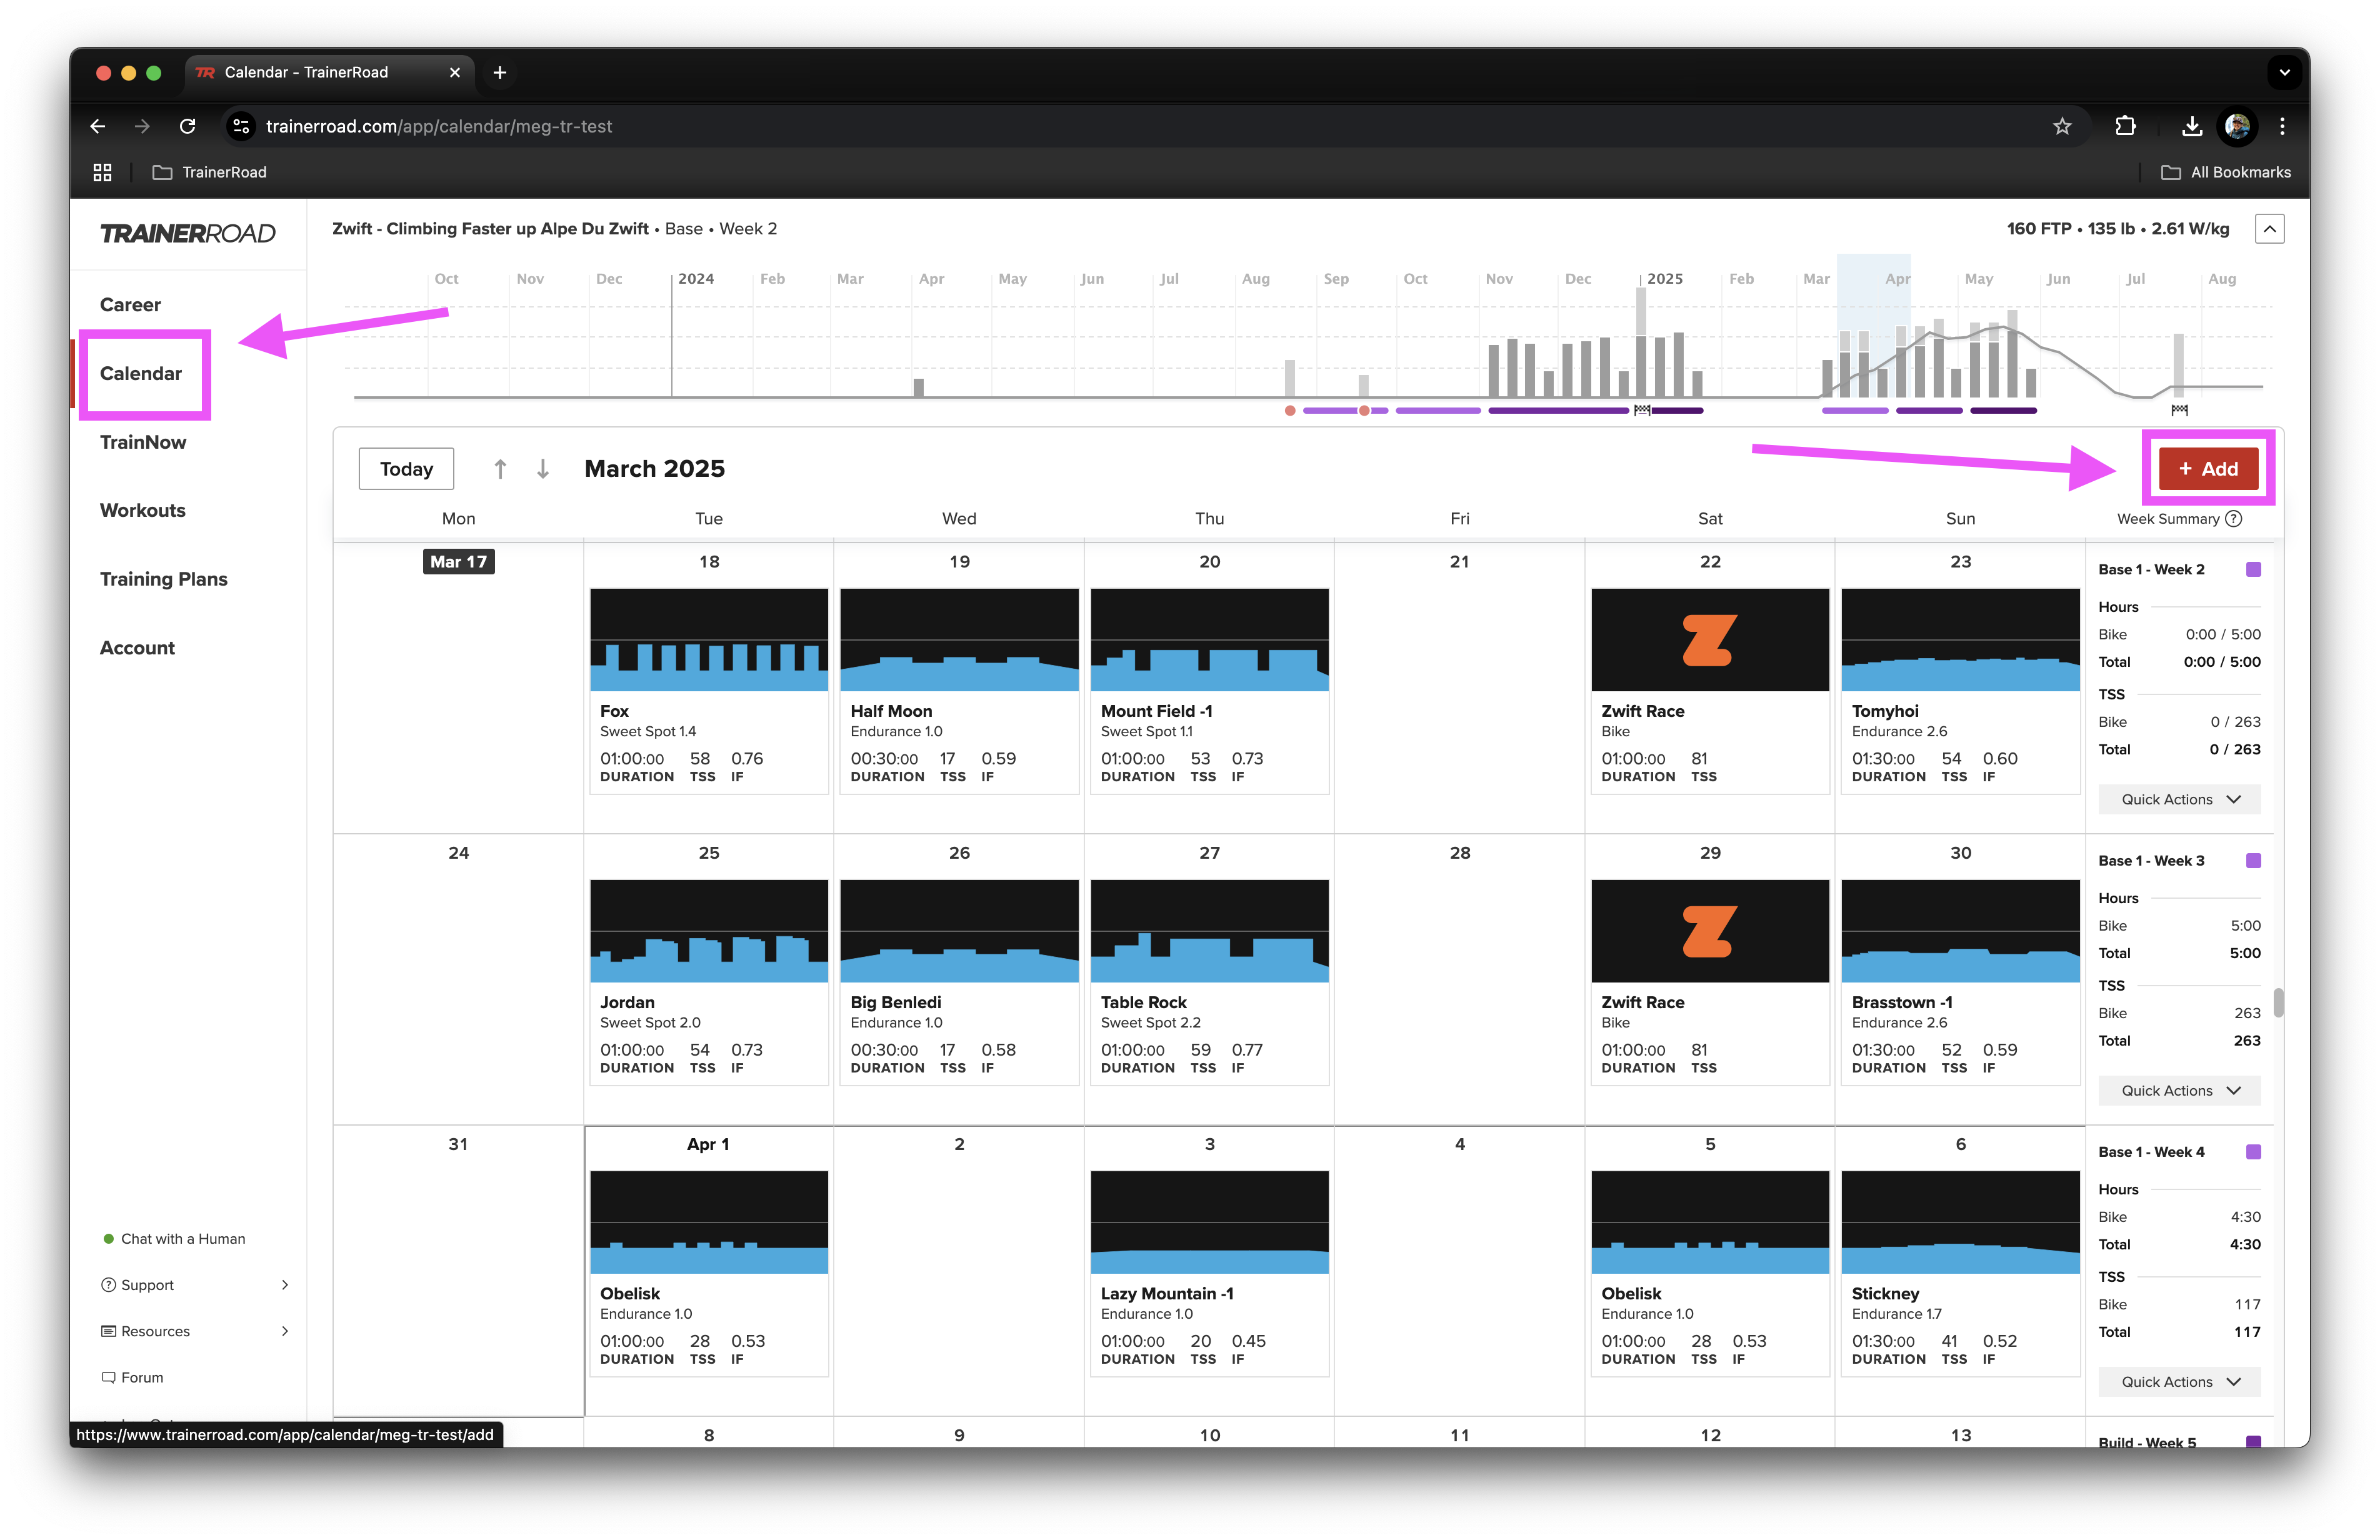Image resolution: width=2380 pixels, height=1540 pixels.
Task: Expand the Resources submenu
Action: (x=285, y=1330)
